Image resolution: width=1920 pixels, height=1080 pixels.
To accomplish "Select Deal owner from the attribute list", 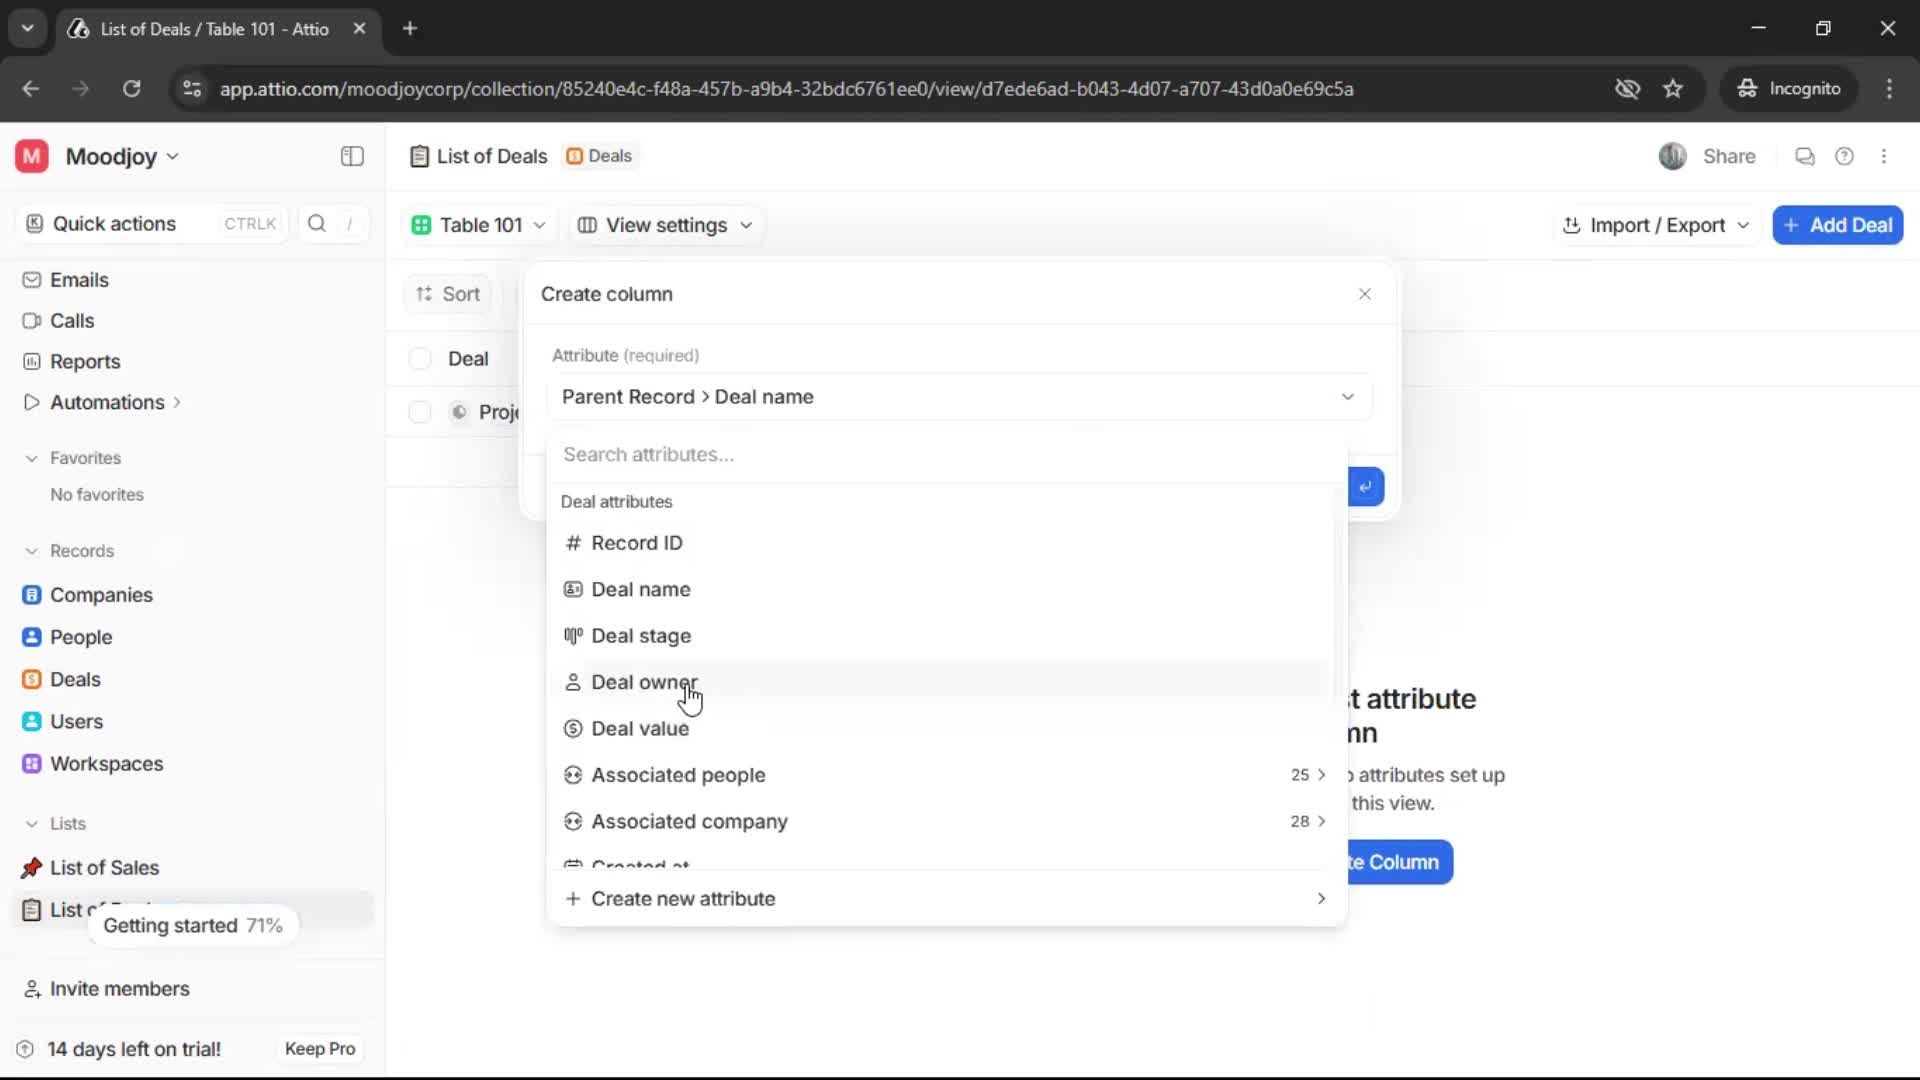I will pos(646,682).
